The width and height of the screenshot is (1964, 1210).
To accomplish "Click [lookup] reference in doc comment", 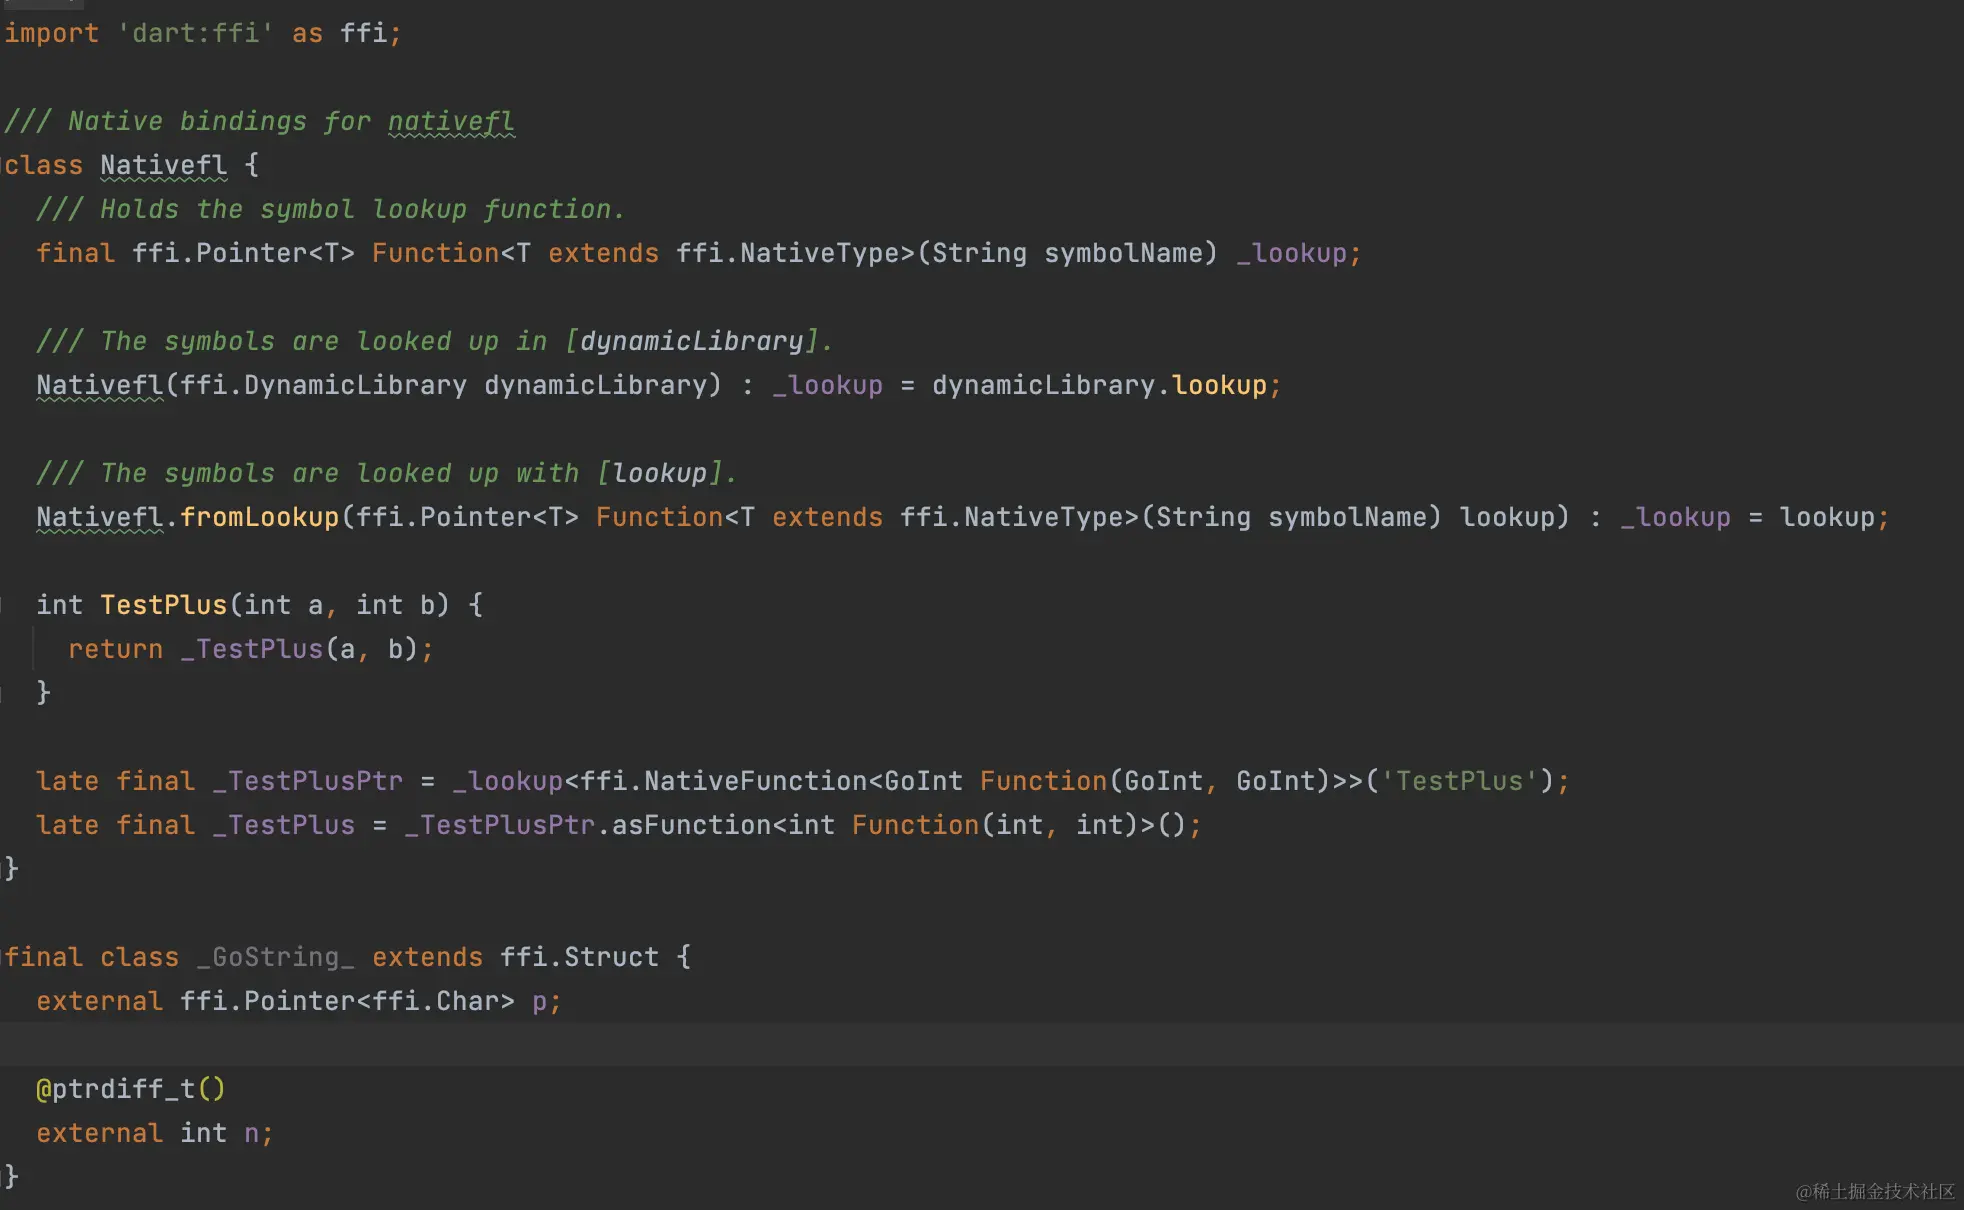I will [660, 473].
